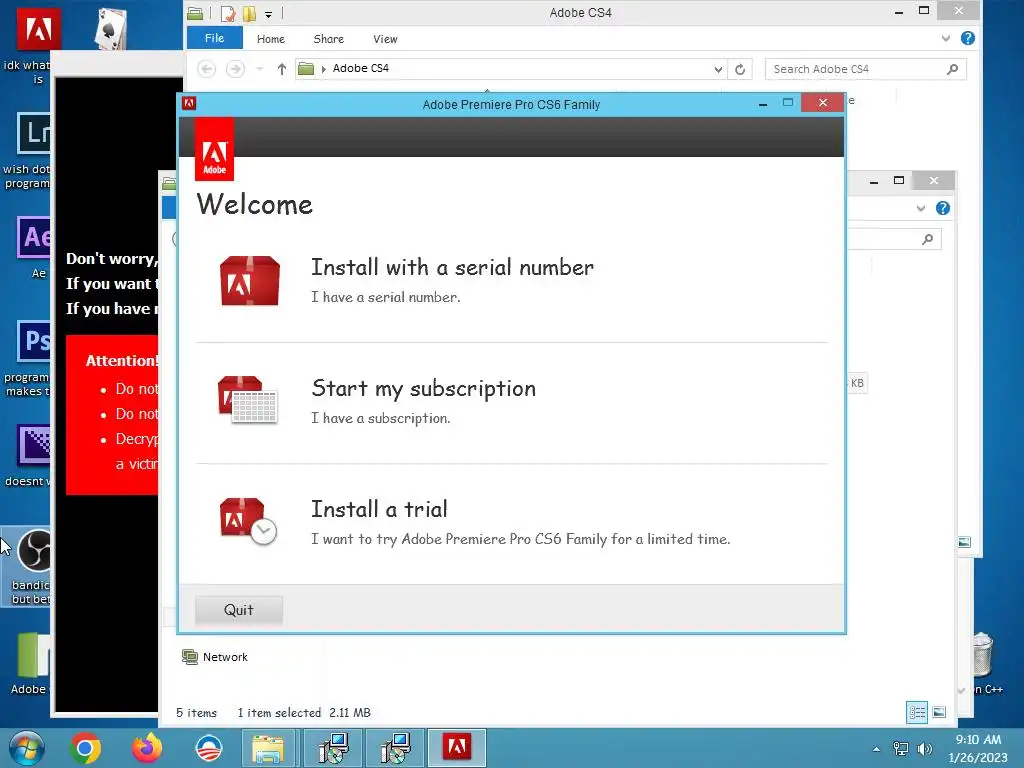
Task: Quit the Adobe installer
Action: click(x=238, y=610)
